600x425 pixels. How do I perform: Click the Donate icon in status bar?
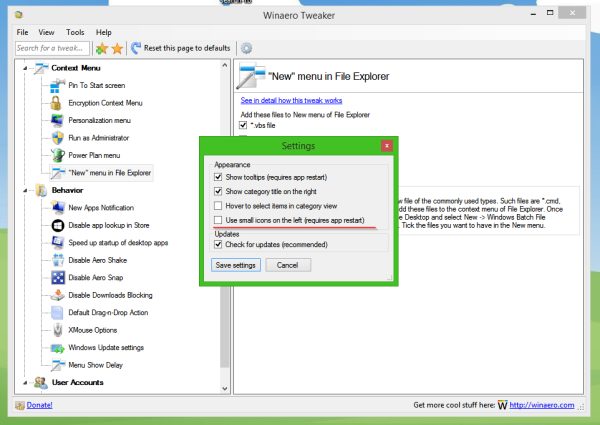pos(20,405)
